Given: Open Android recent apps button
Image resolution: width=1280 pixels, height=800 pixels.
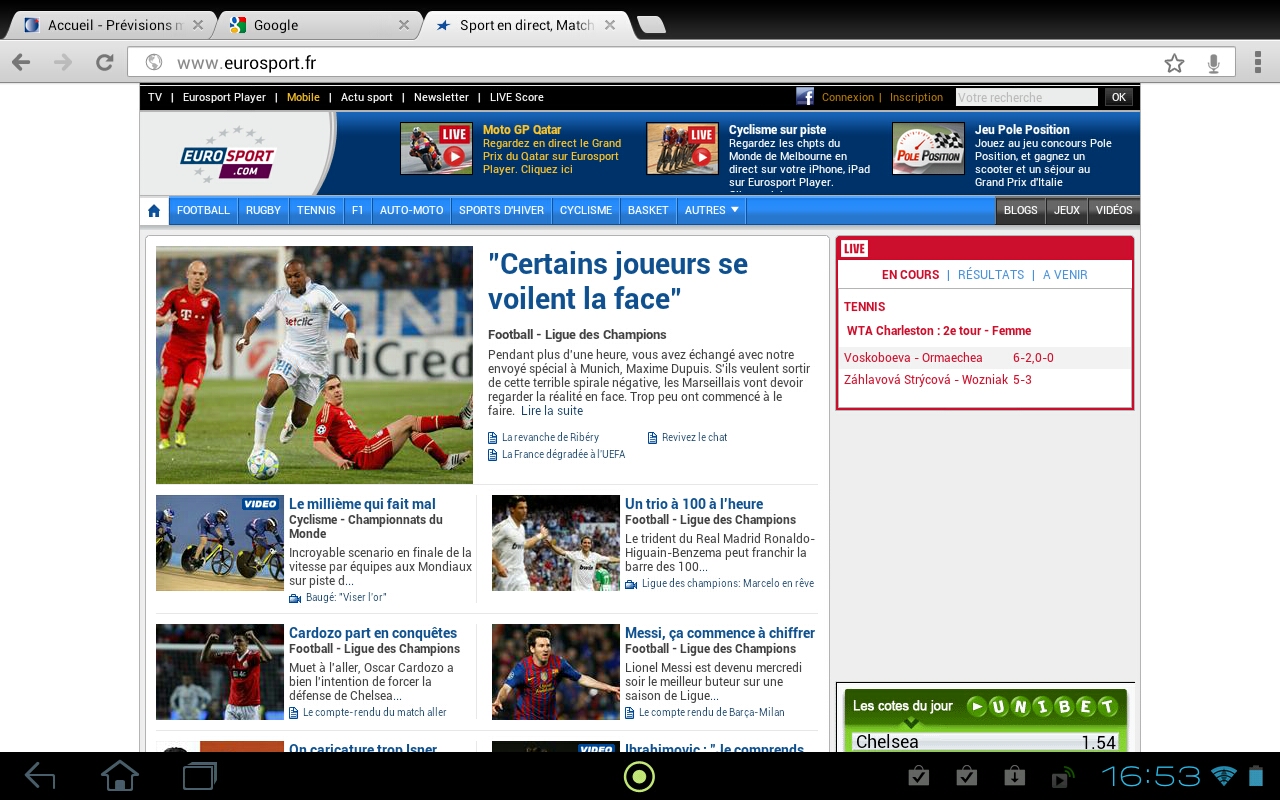Looking at the screenshot, I should point(199,776).
